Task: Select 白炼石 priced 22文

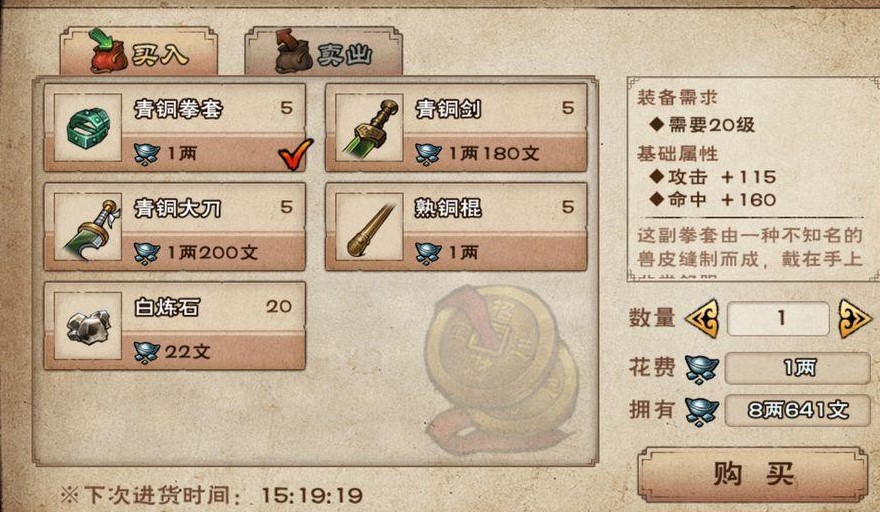Action: 175,326
